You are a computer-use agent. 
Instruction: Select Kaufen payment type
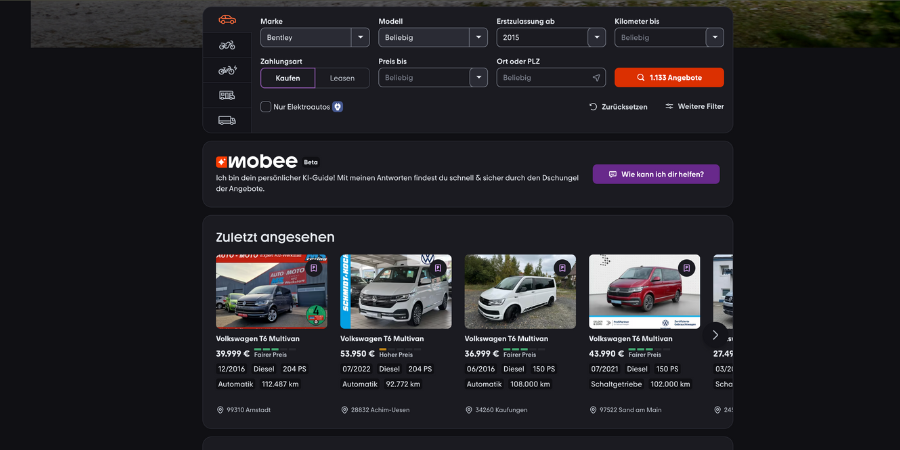288,78
